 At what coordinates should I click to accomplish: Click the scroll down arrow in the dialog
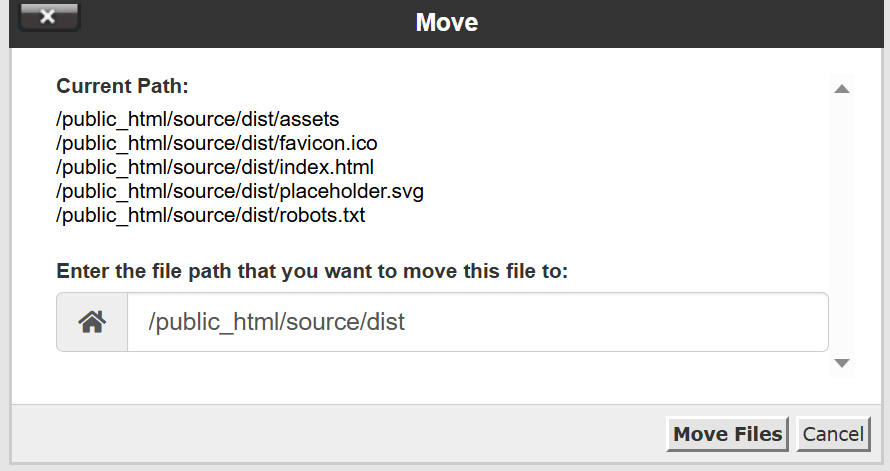[842, 363]
